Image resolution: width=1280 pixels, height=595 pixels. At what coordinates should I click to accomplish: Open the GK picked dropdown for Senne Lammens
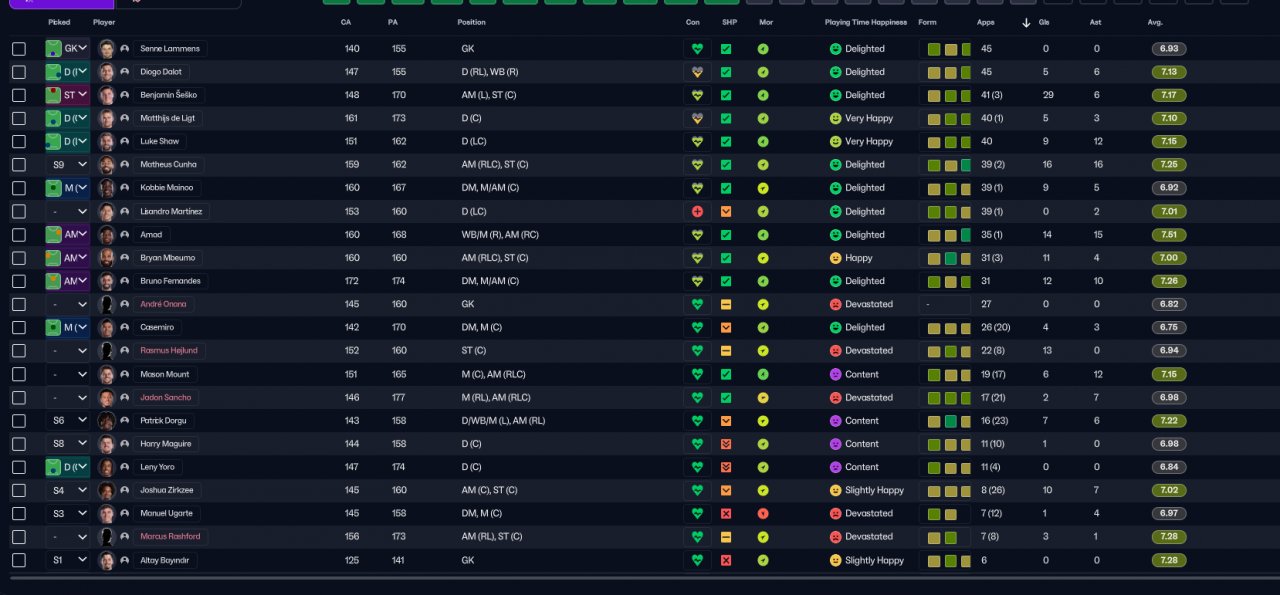click(67, 48)
